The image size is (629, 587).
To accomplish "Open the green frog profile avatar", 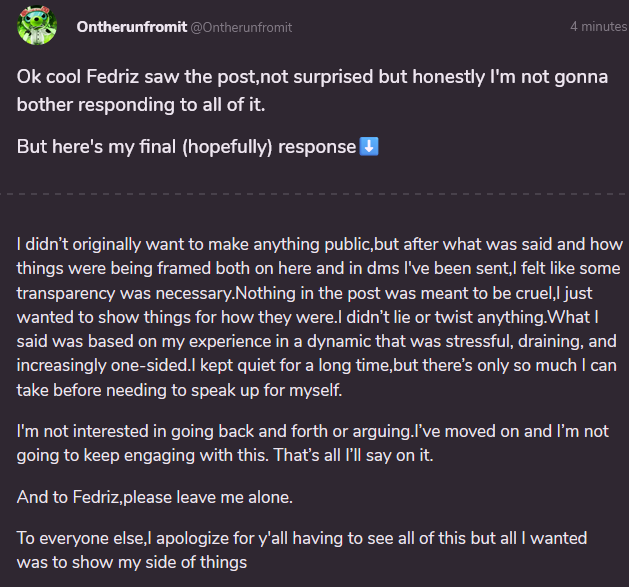I will [x=37, y=25].
